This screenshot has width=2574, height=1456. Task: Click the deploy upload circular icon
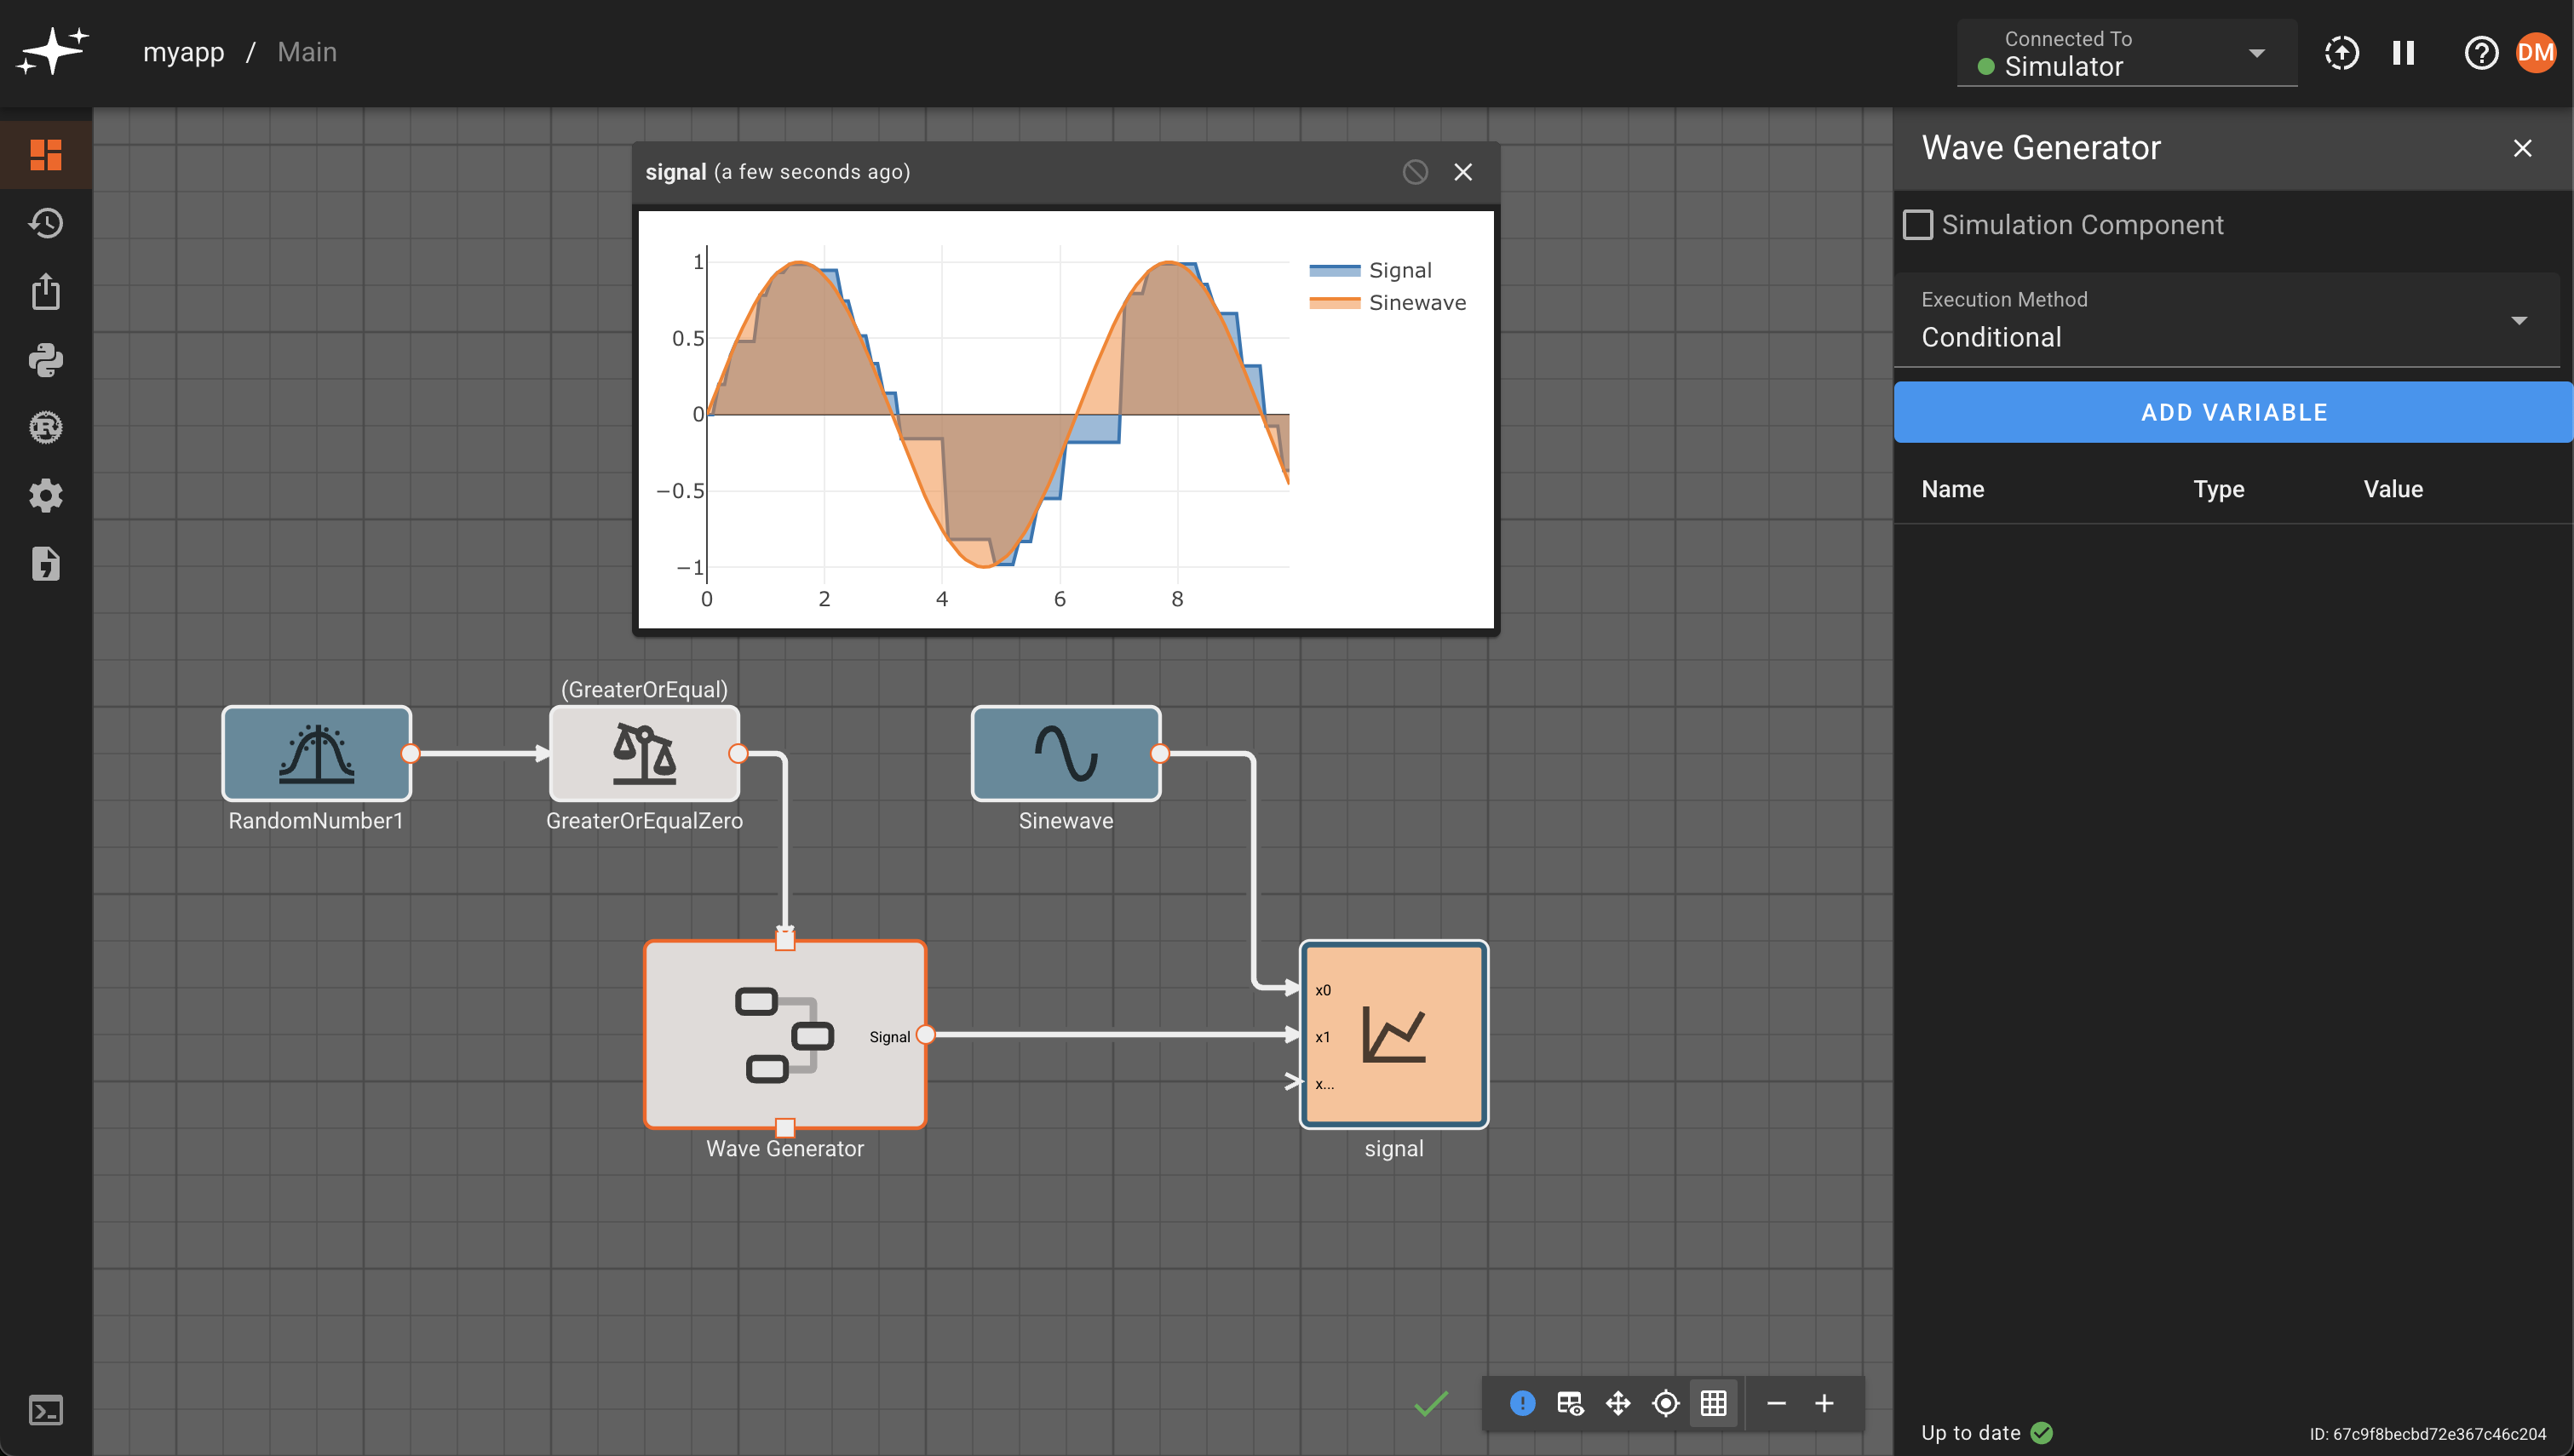[x=2341, y=53]
